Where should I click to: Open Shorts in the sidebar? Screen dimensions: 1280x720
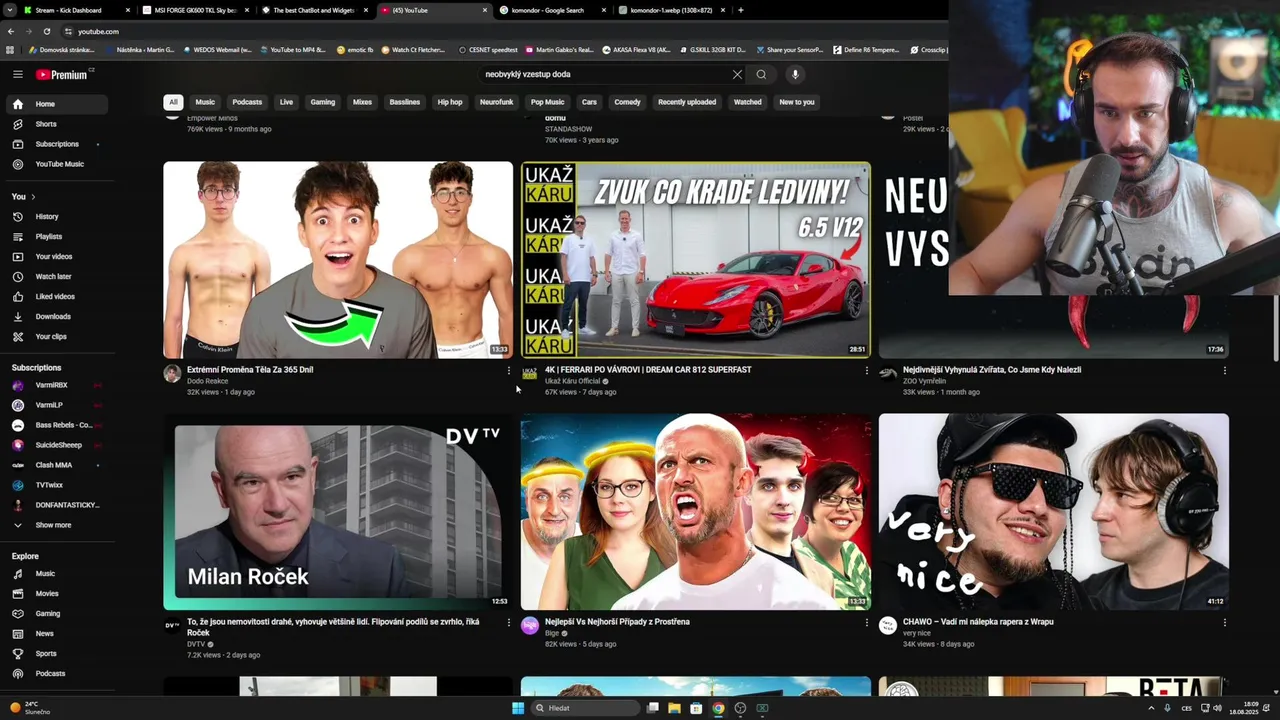[56, 124]
